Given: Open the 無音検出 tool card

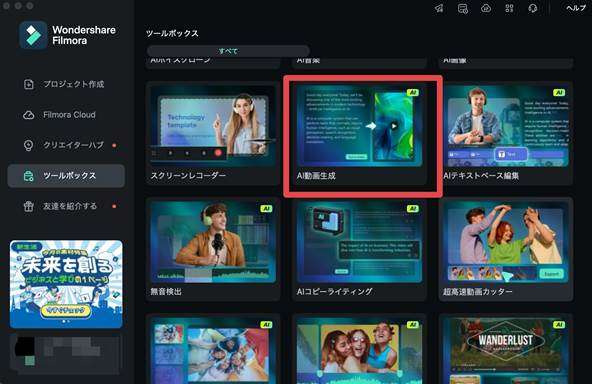Looking at the screenshot, I should click(213, 249).
